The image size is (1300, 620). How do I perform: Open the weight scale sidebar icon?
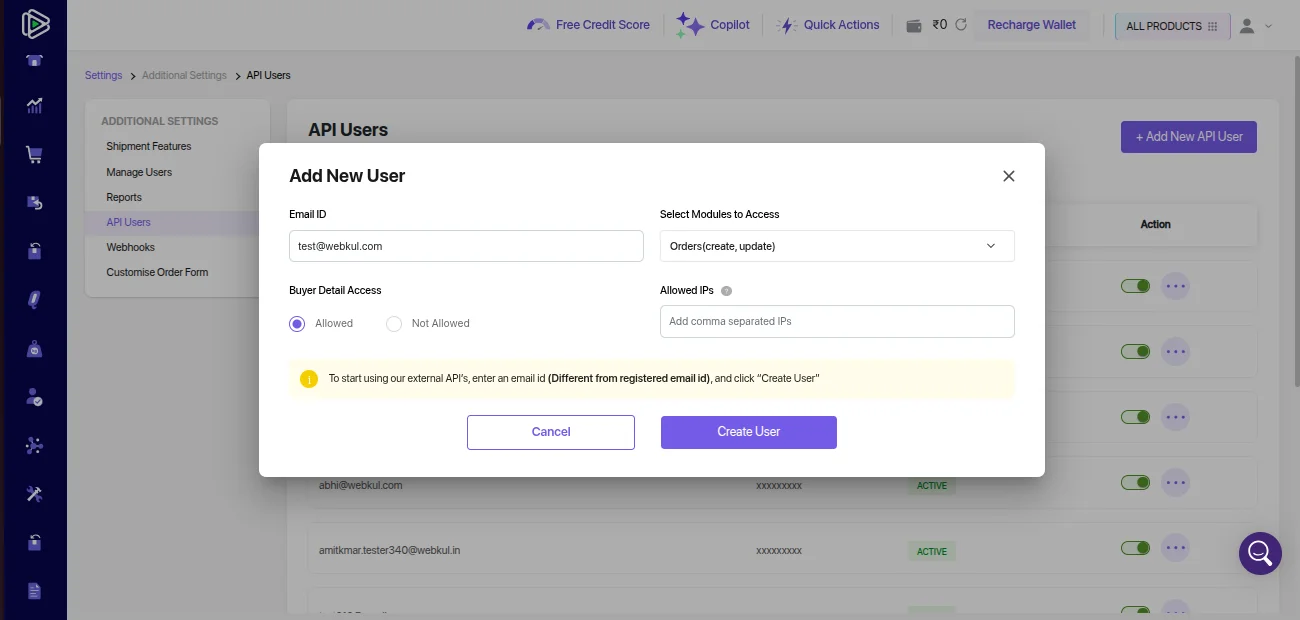click(x=34, y=350)
